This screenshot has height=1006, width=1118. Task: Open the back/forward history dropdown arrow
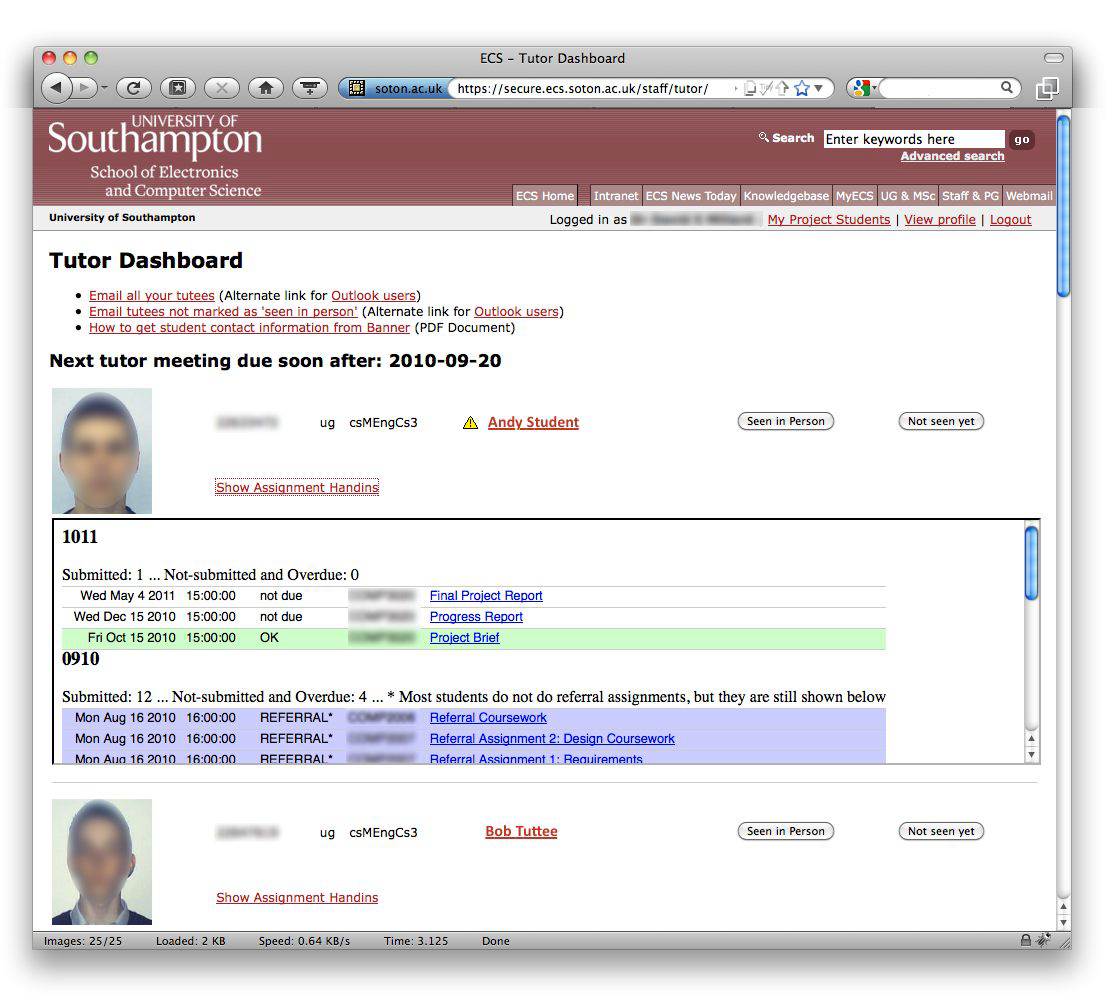point(104,88)
